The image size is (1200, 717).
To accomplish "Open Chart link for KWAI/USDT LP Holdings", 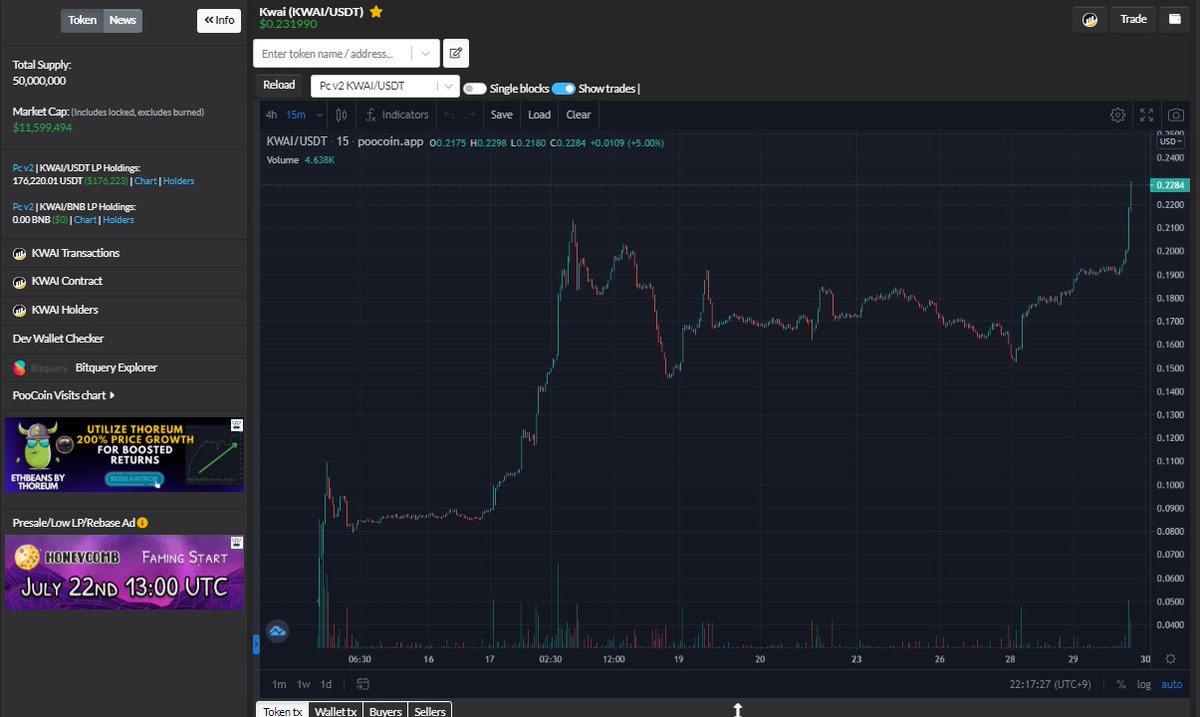I will pos(145,181).
